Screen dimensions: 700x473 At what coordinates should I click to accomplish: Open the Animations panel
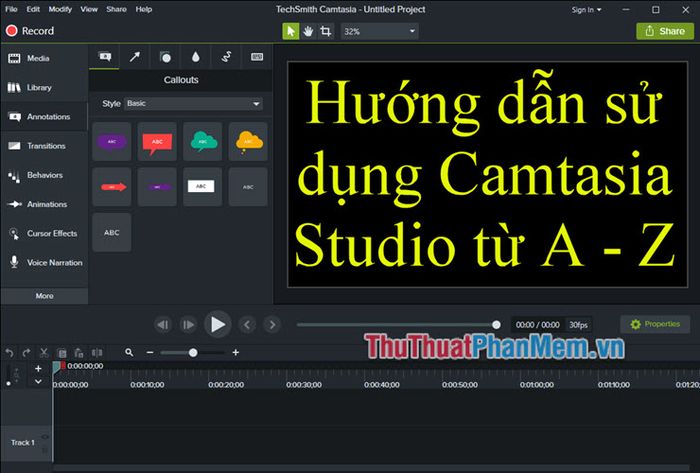point(44,204)
